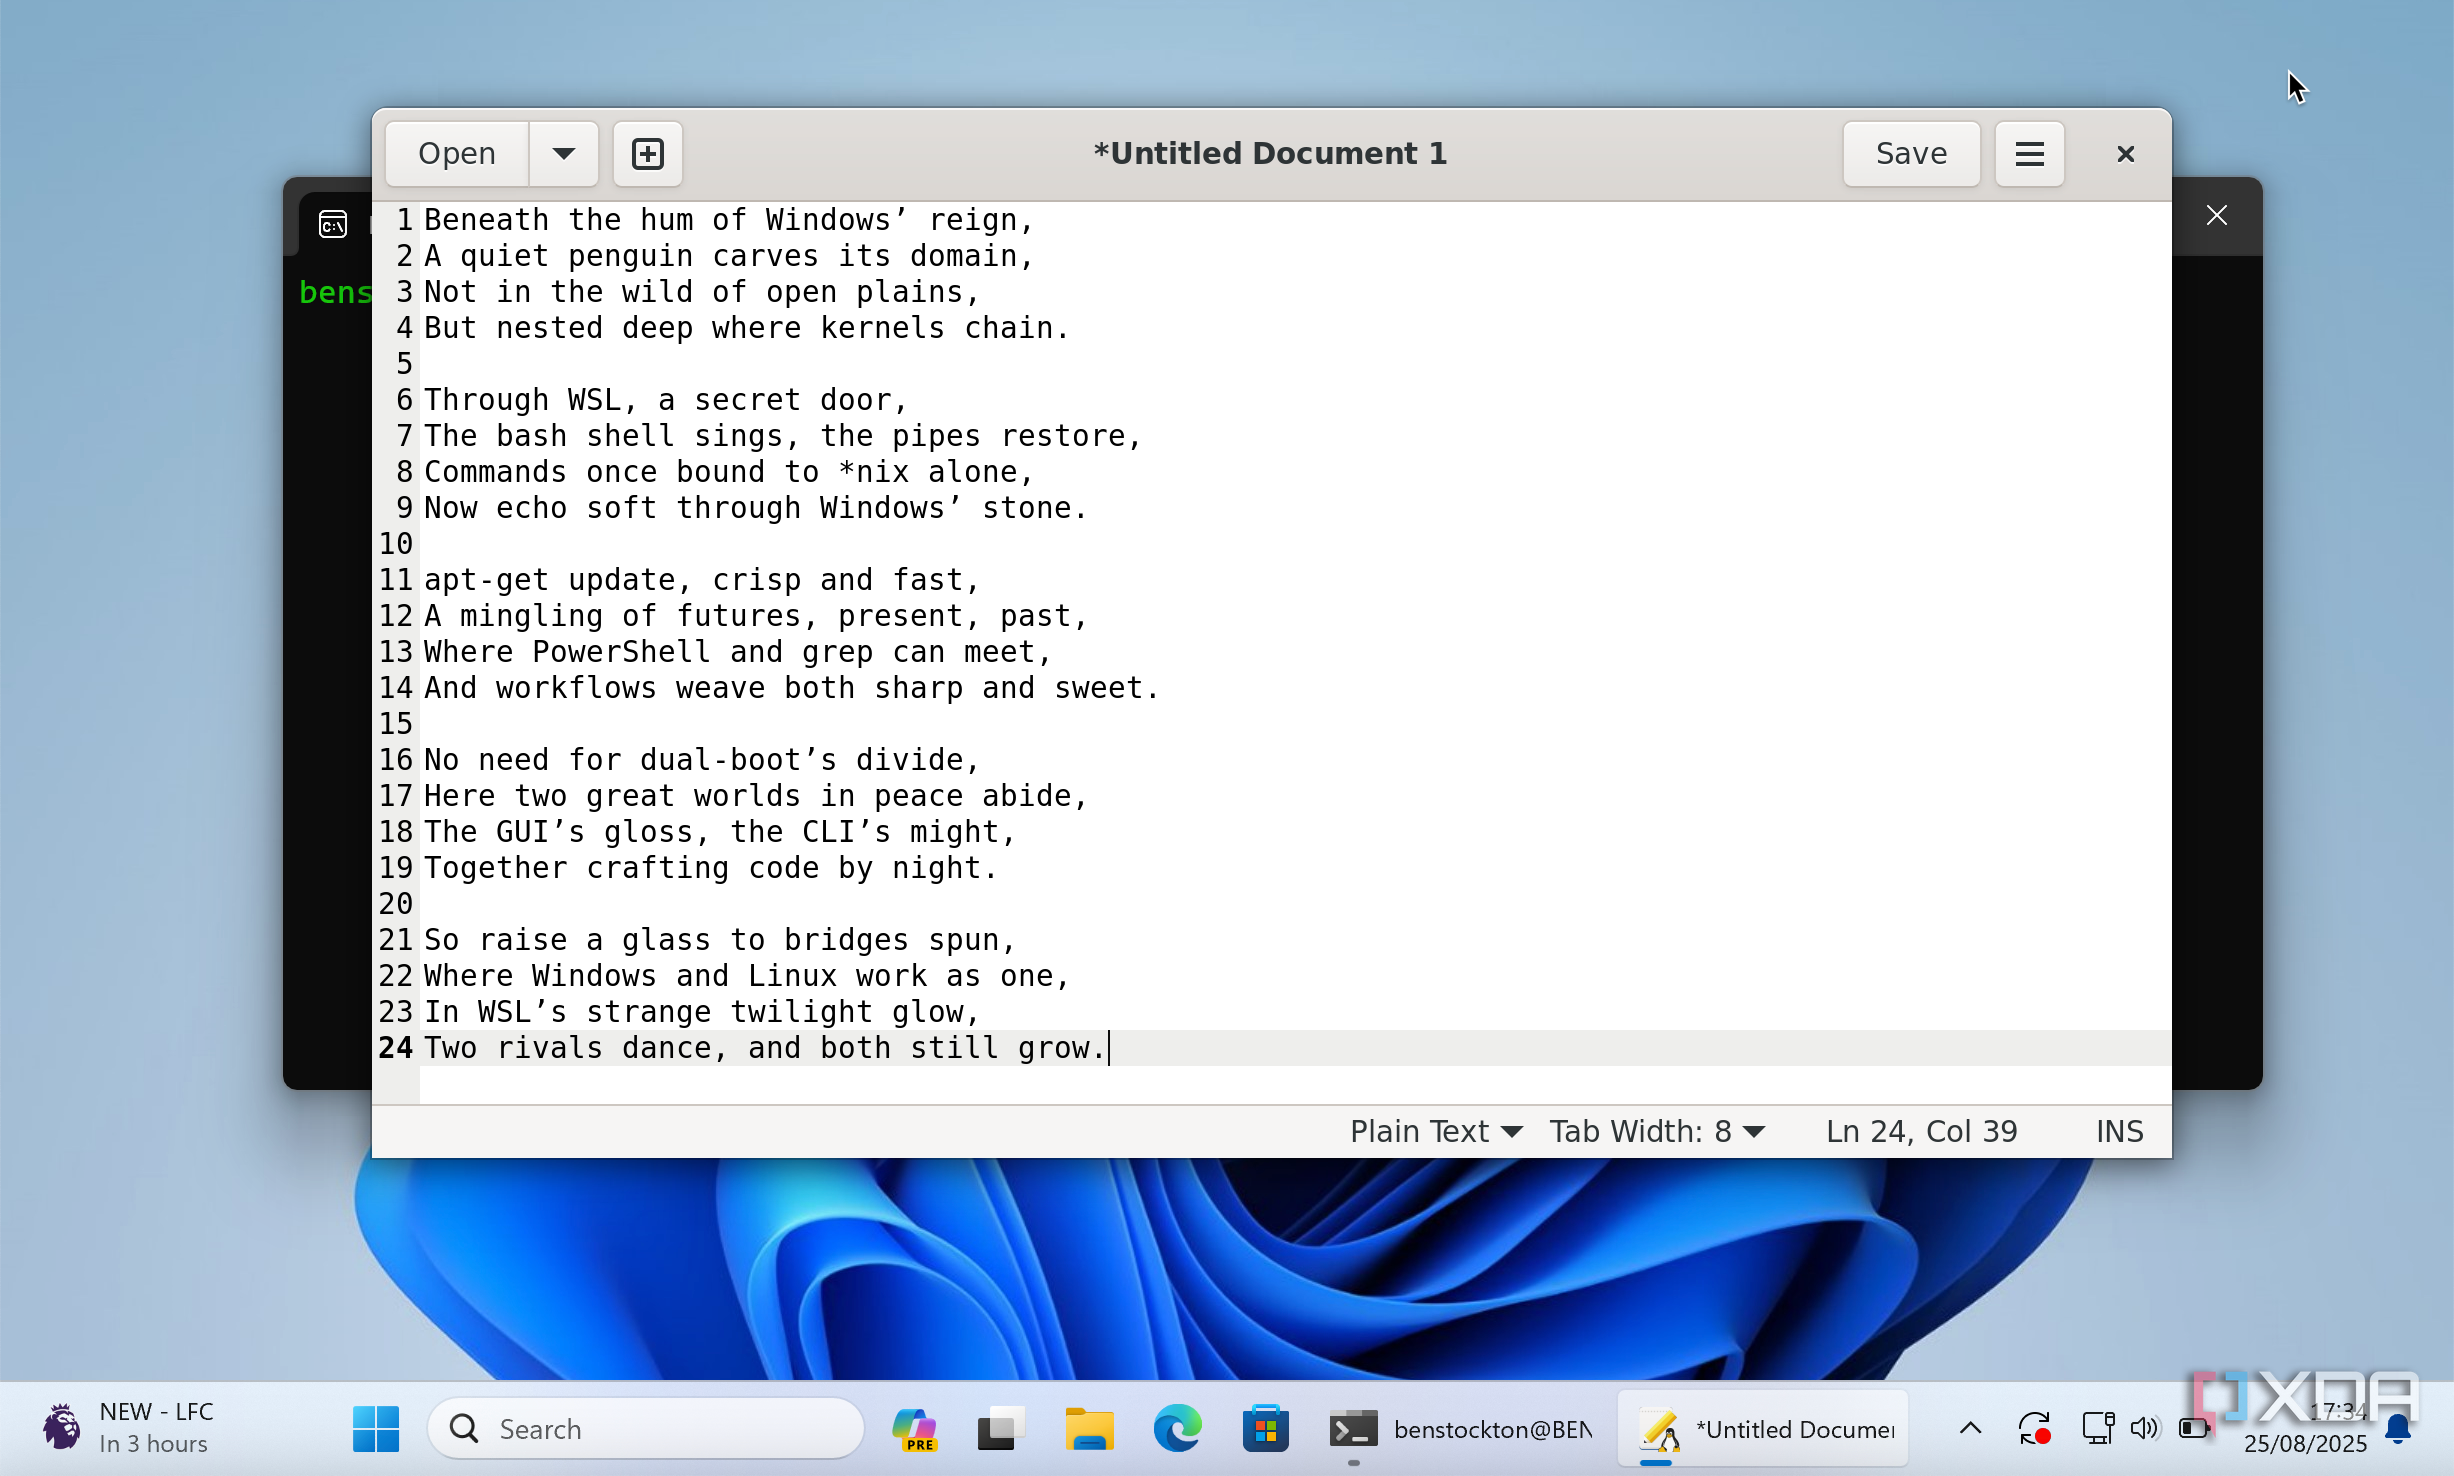The width and height of the screenshot is (2454, 1476).
Task: Click the Save button
Action: tap(1910, 154)
